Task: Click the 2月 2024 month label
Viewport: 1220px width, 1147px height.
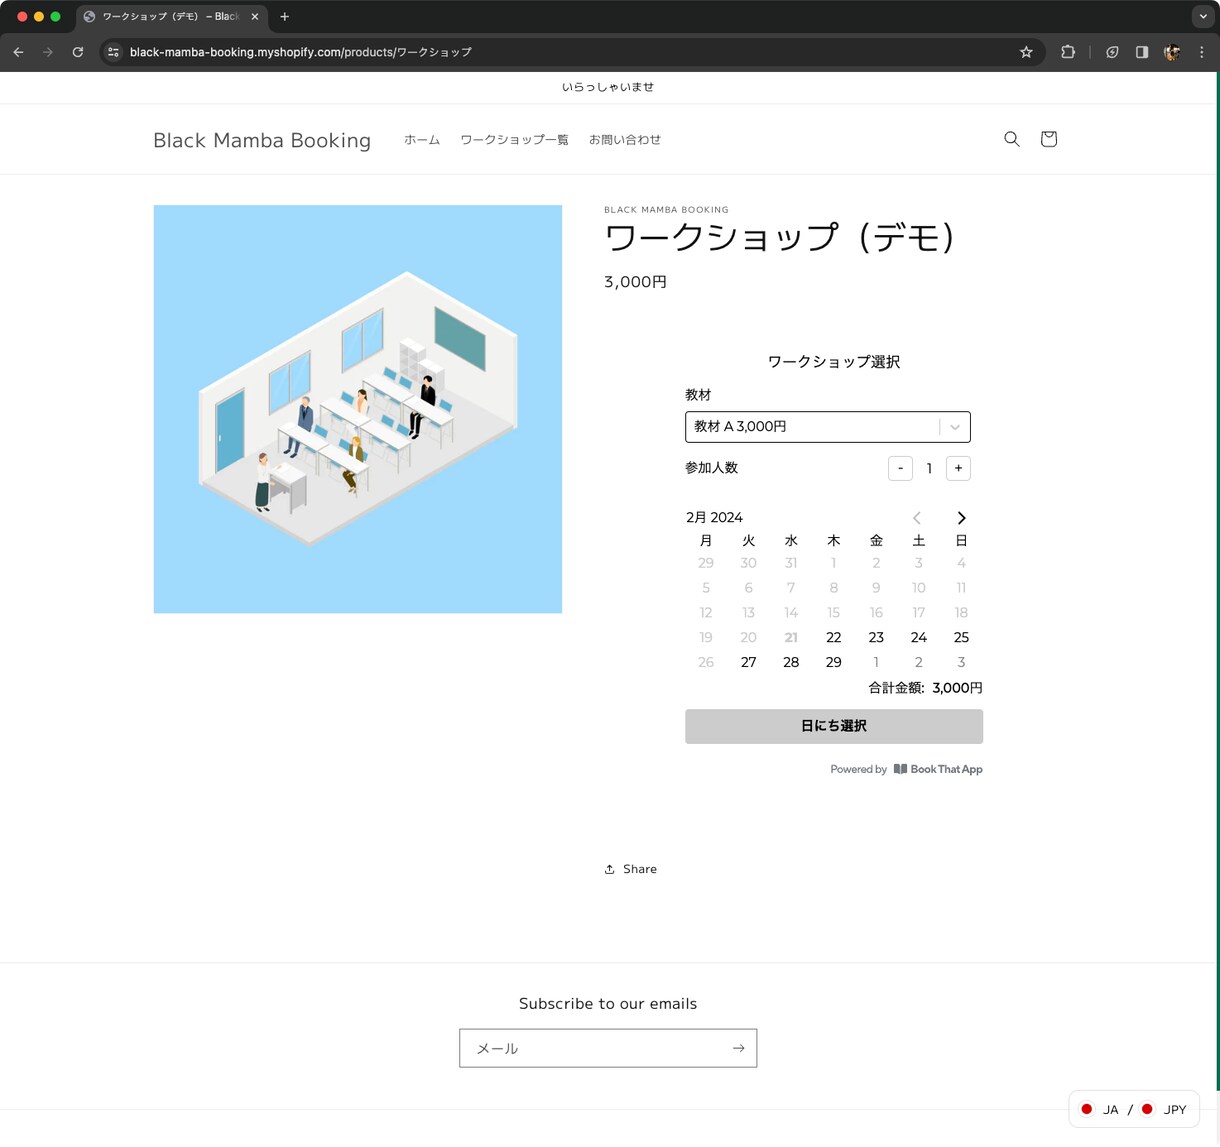Action: [x=714, y=517]
